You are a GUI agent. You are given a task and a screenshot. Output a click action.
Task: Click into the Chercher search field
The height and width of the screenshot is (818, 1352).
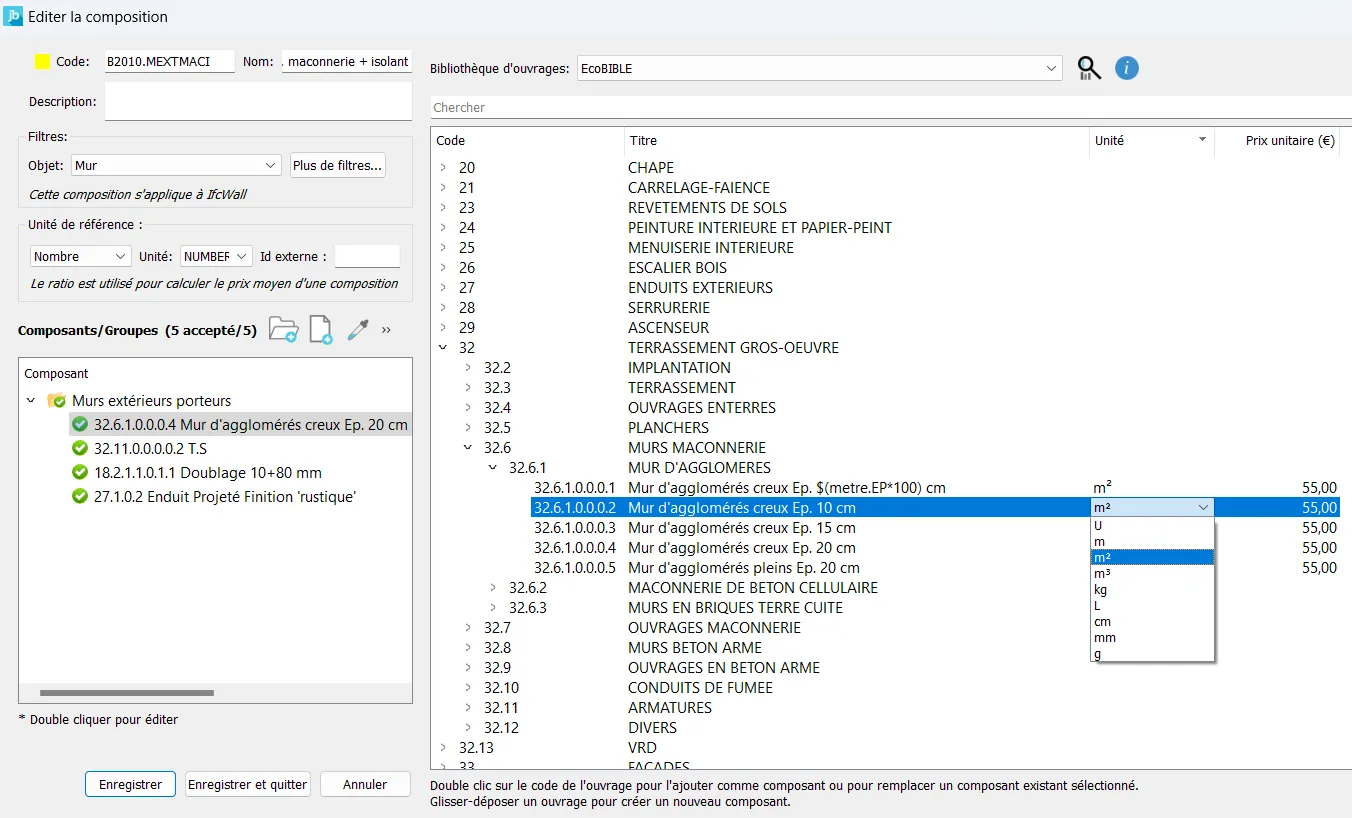point(890,107)
